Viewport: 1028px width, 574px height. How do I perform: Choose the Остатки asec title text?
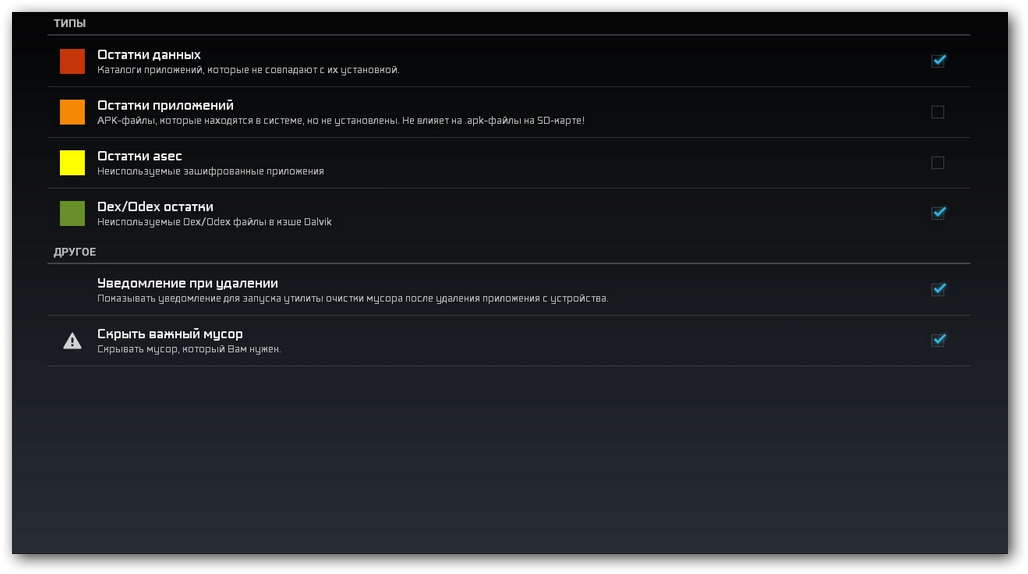tap(139, 156)
